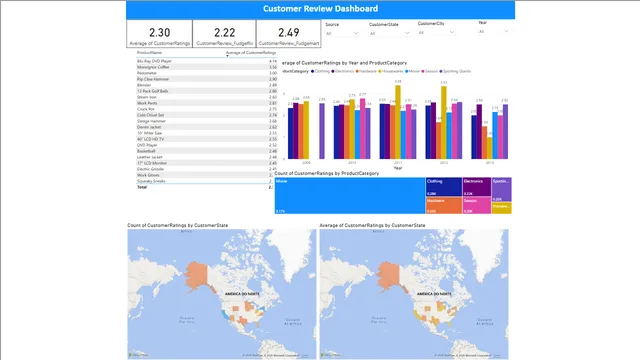Select the yellow Housewares treemap tile

[x=502, y=208]
